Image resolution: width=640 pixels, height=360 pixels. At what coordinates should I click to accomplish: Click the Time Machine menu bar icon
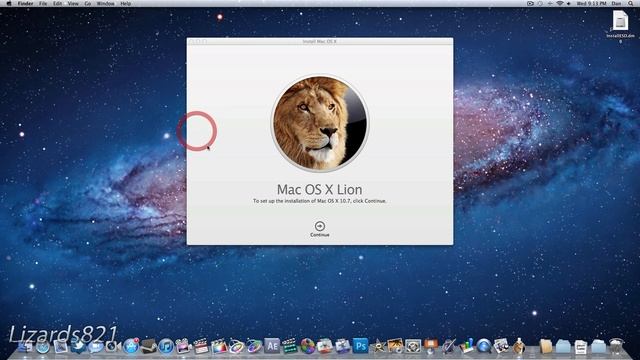[540, 3]
